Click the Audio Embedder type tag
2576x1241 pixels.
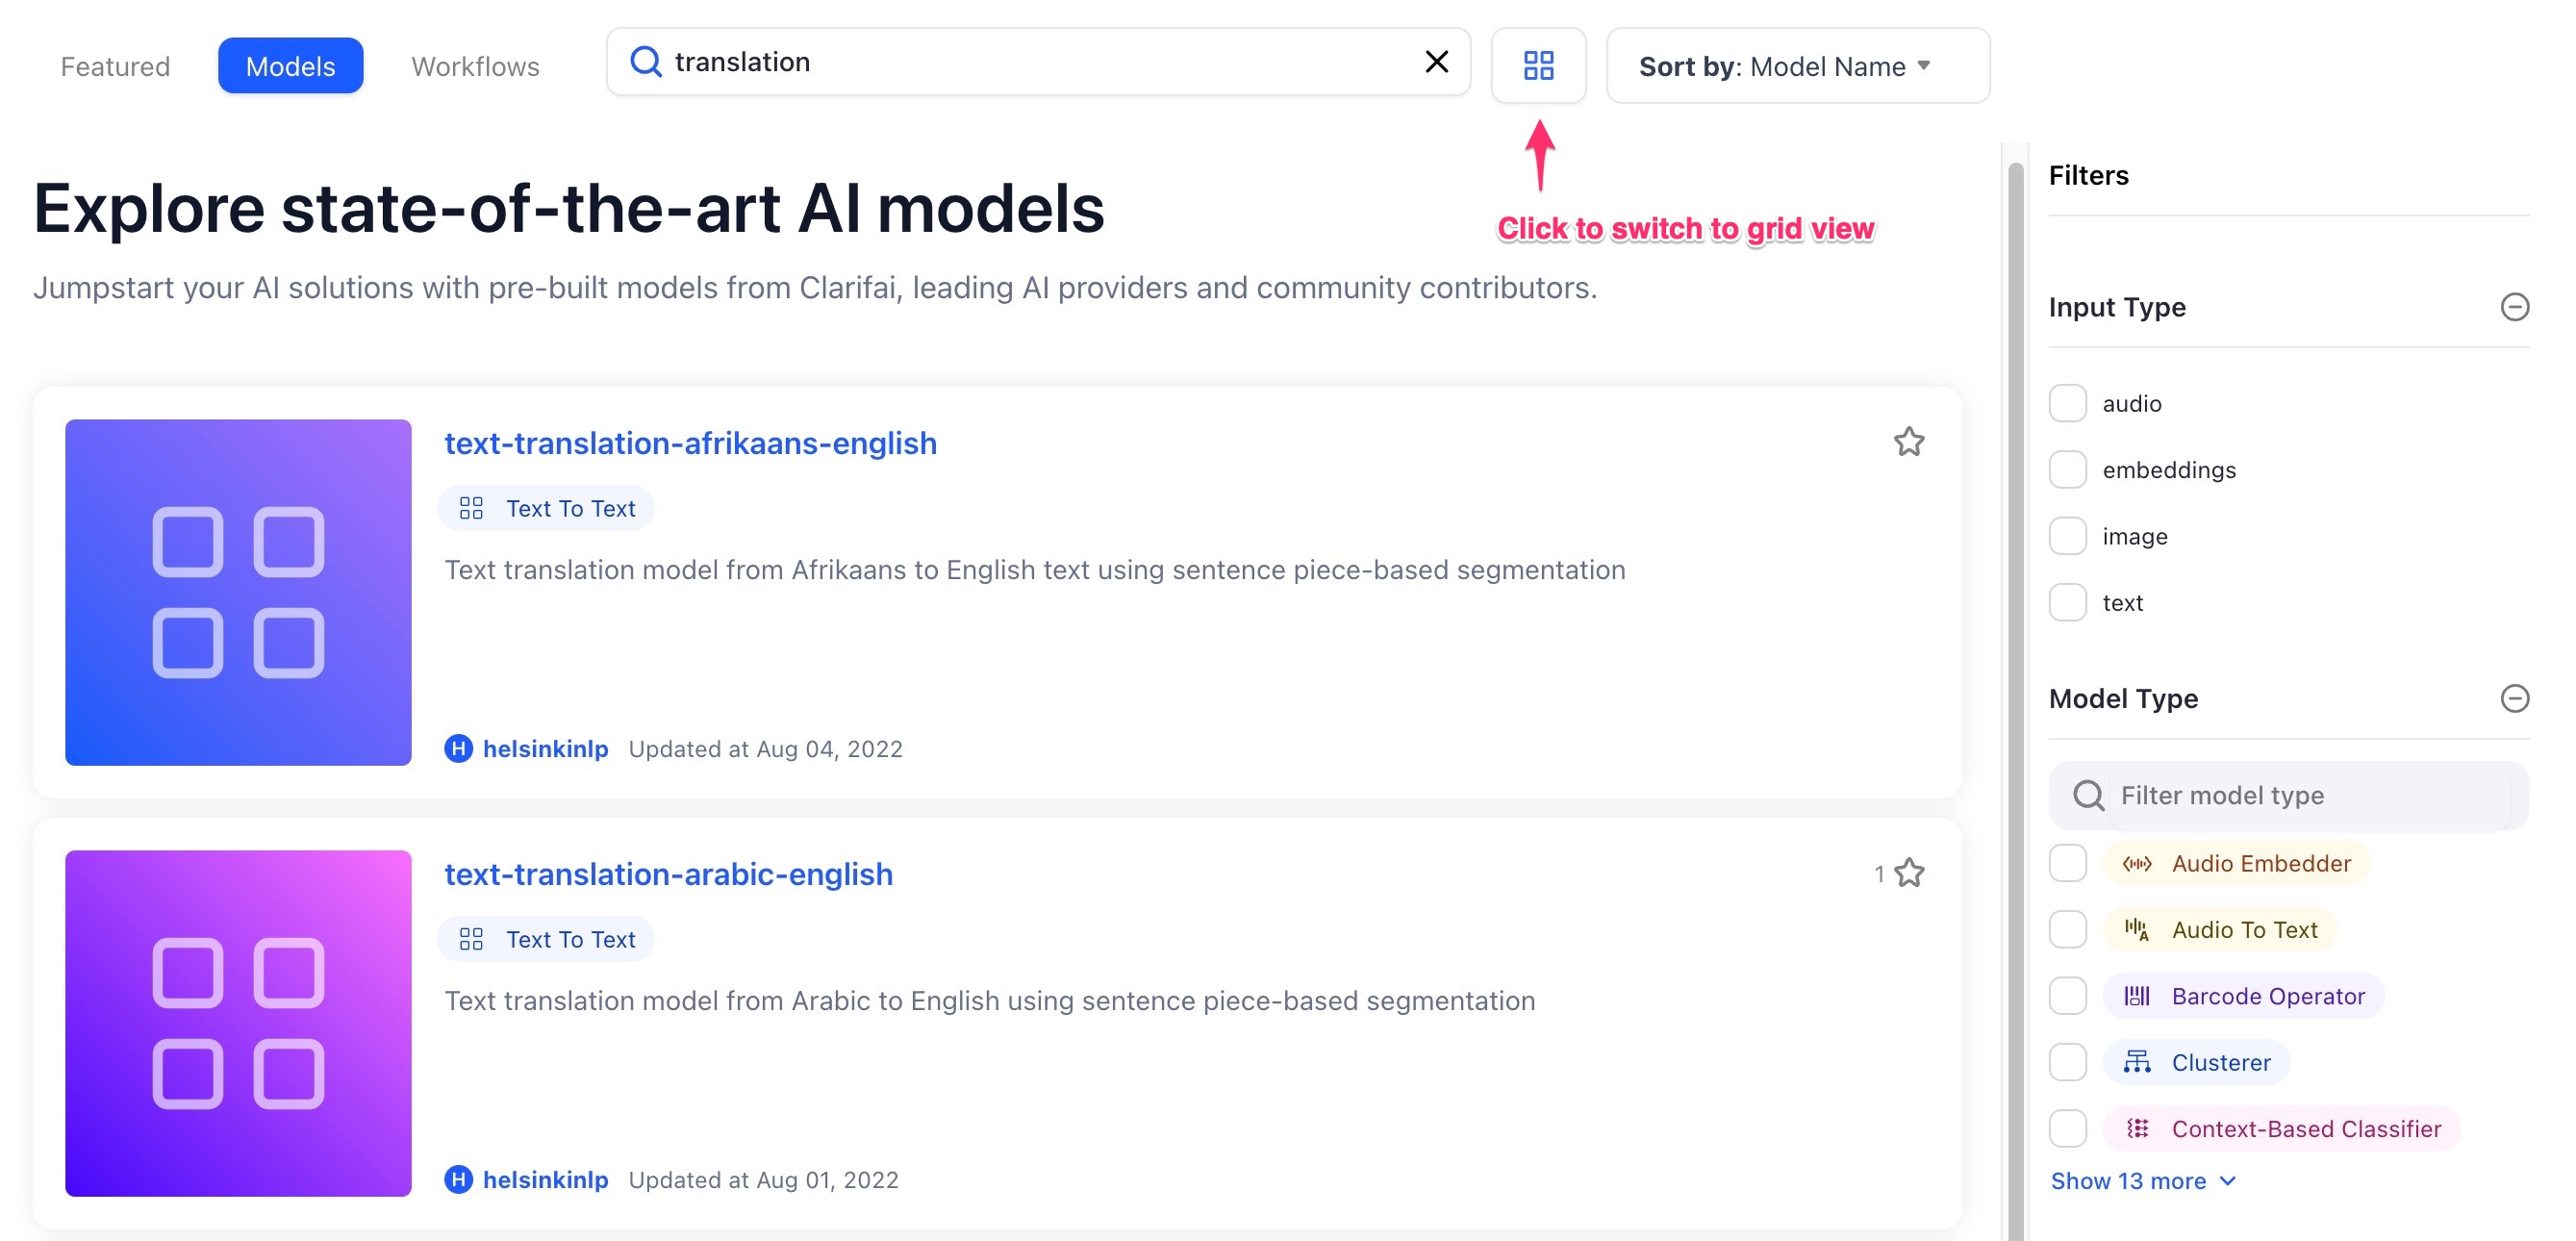pyautogui.click(x=2236, y=863)
